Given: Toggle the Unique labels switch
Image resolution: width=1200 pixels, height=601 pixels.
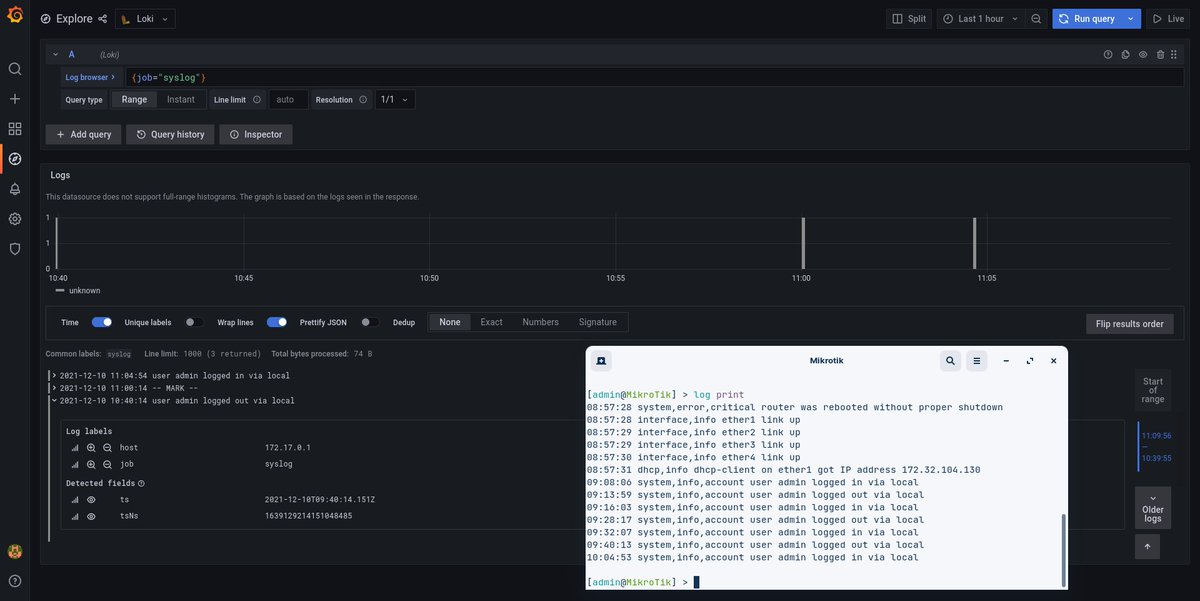Looking at the screenshot, I should click(x=194, y=322).
